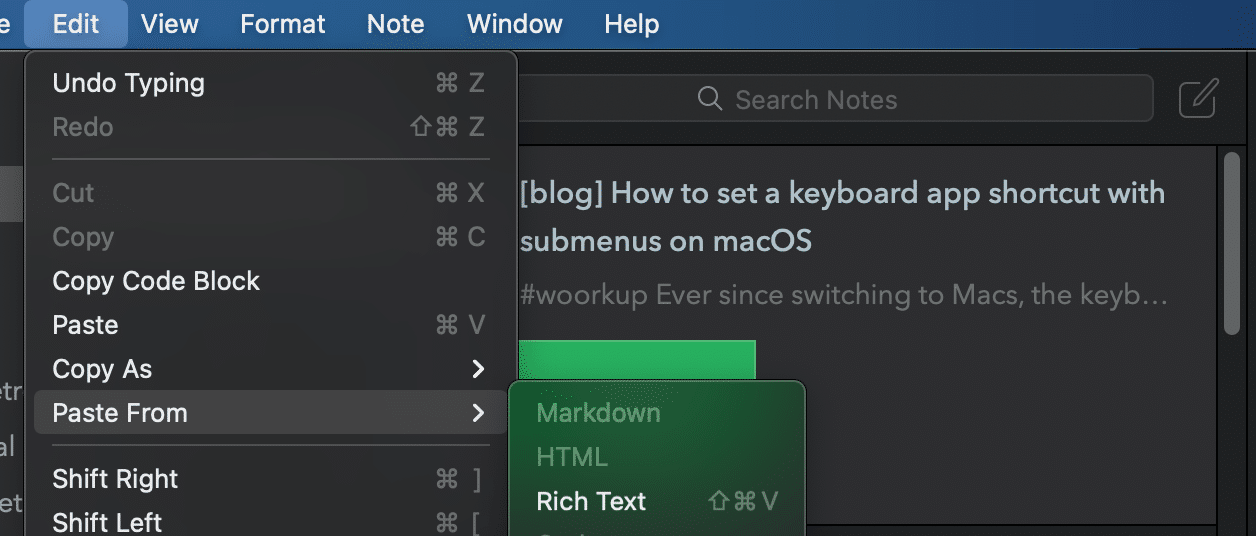Image resolution: width=1256 pixels, height=536 pixels.
Task: Expand the Paste From submenu arrow
Action: pyautogui.click(x=478, y=413)
